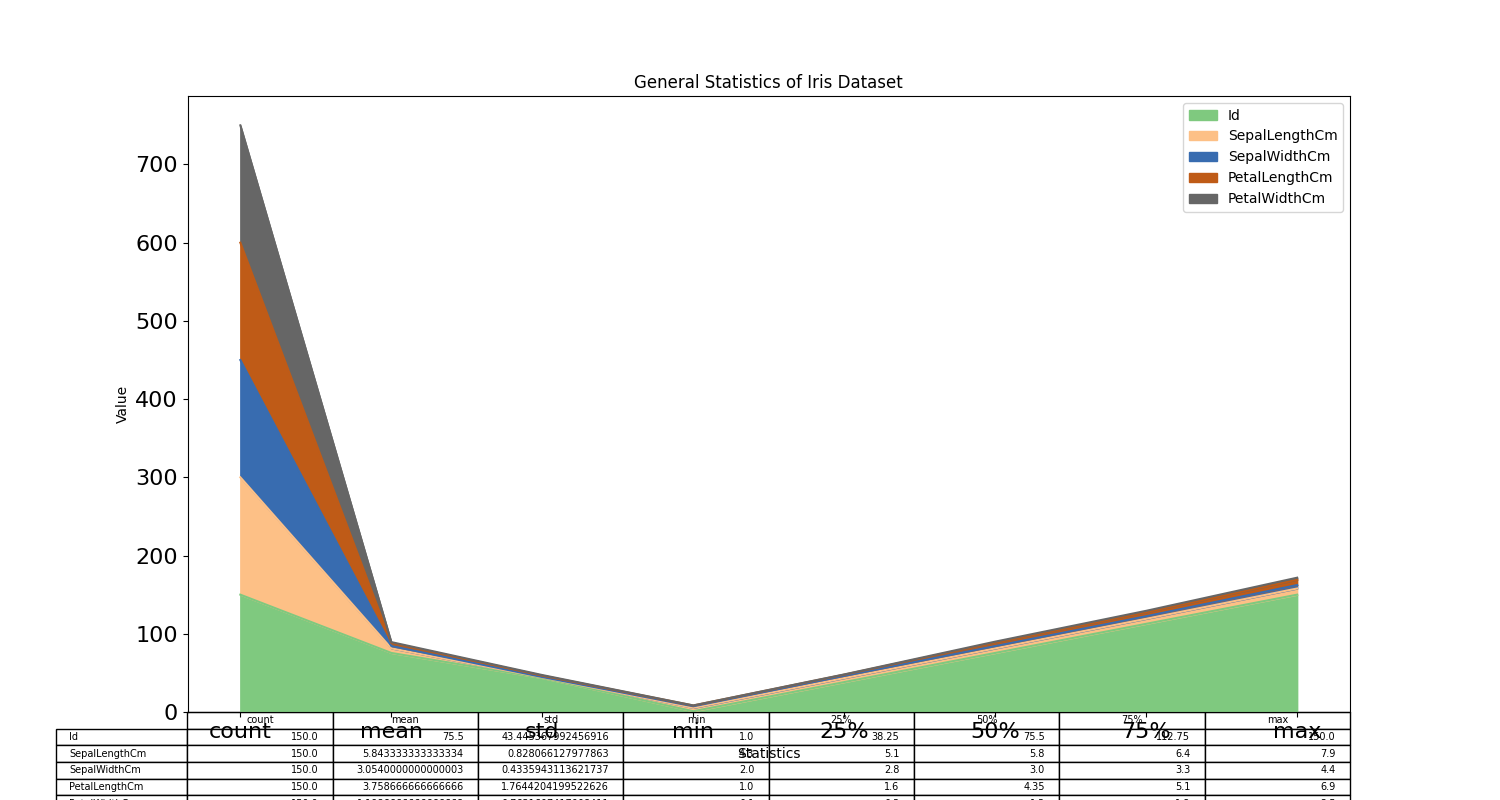1500x800 pixels.
Task: Select the Id label in the legend
Action: [1234, 115]
